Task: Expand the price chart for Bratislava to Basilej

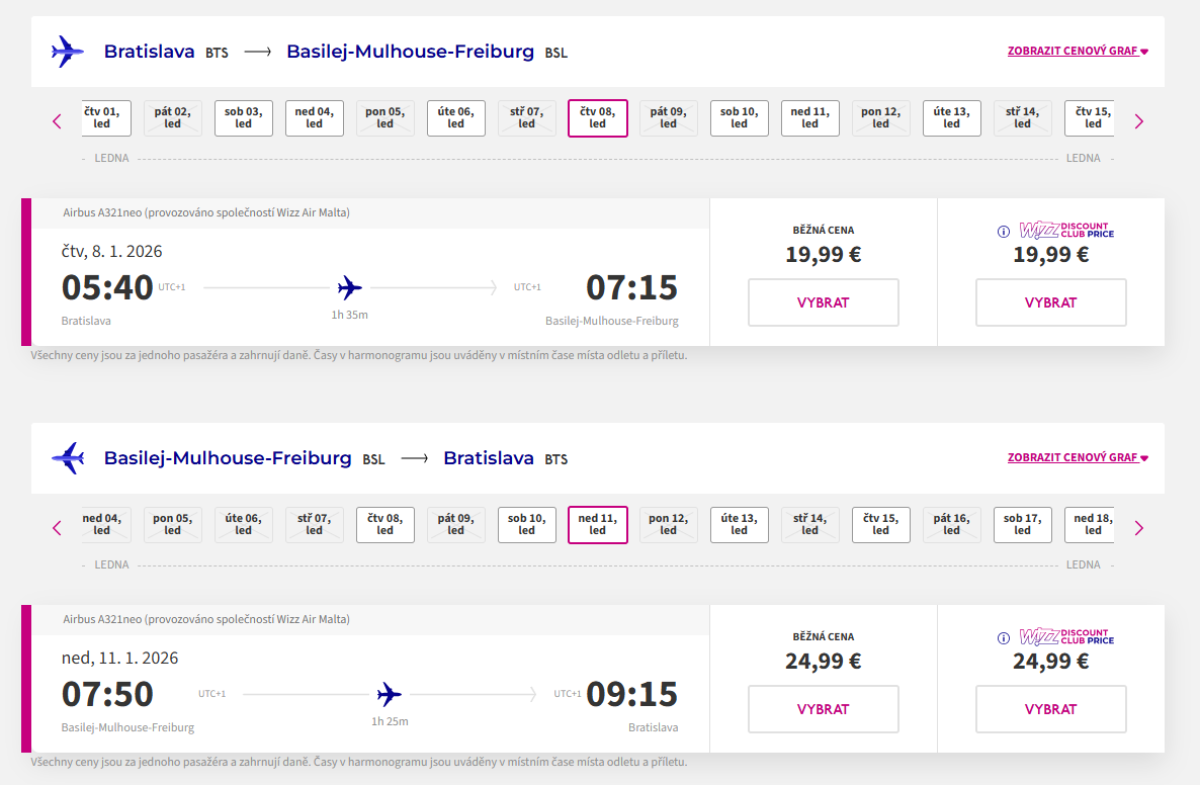Action: [x=1077, y=51]
